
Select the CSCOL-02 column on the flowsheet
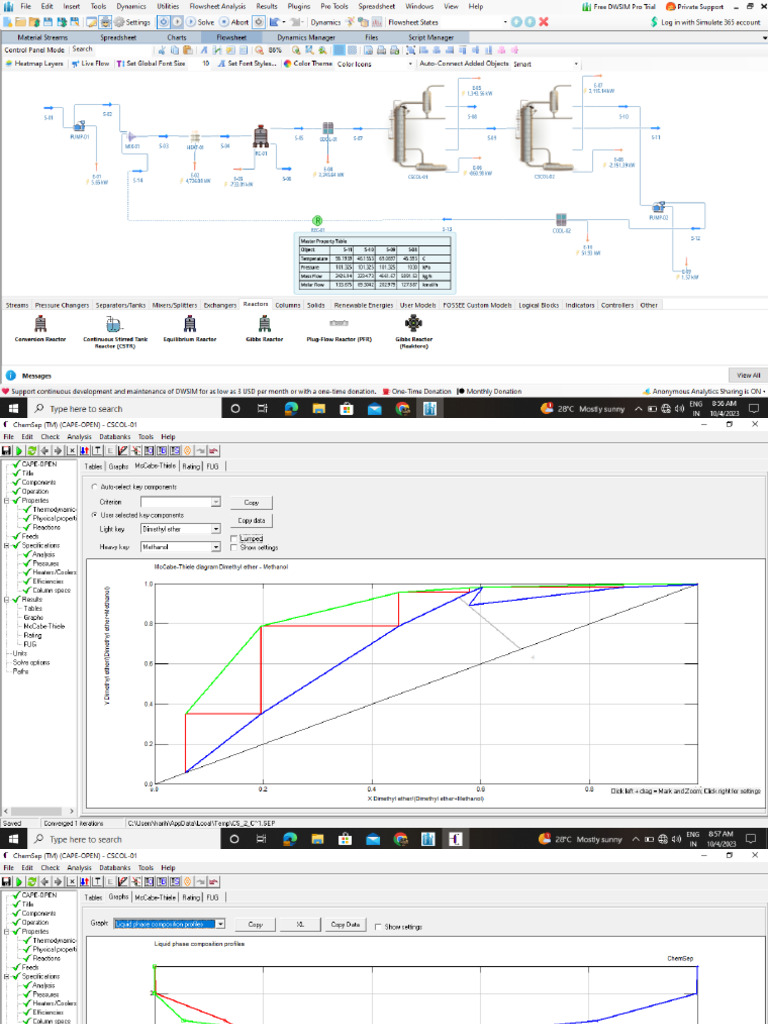[x=545, y=131]
